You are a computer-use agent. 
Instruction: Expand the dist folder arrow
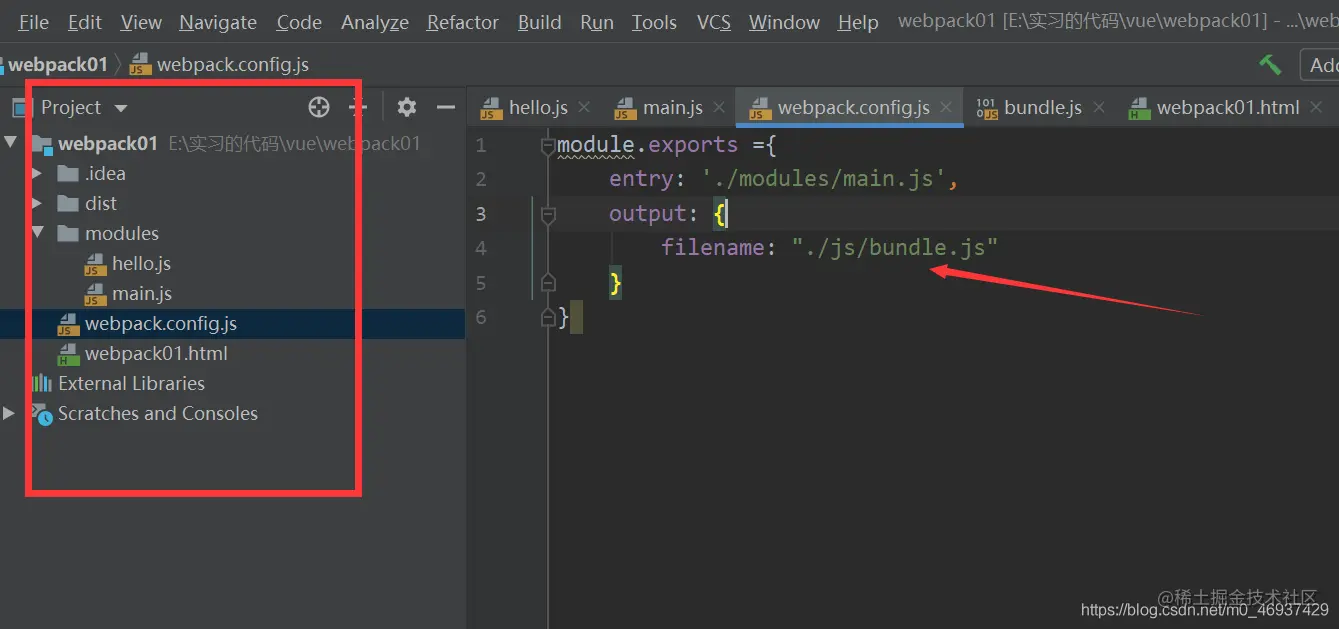pos(37,203)
